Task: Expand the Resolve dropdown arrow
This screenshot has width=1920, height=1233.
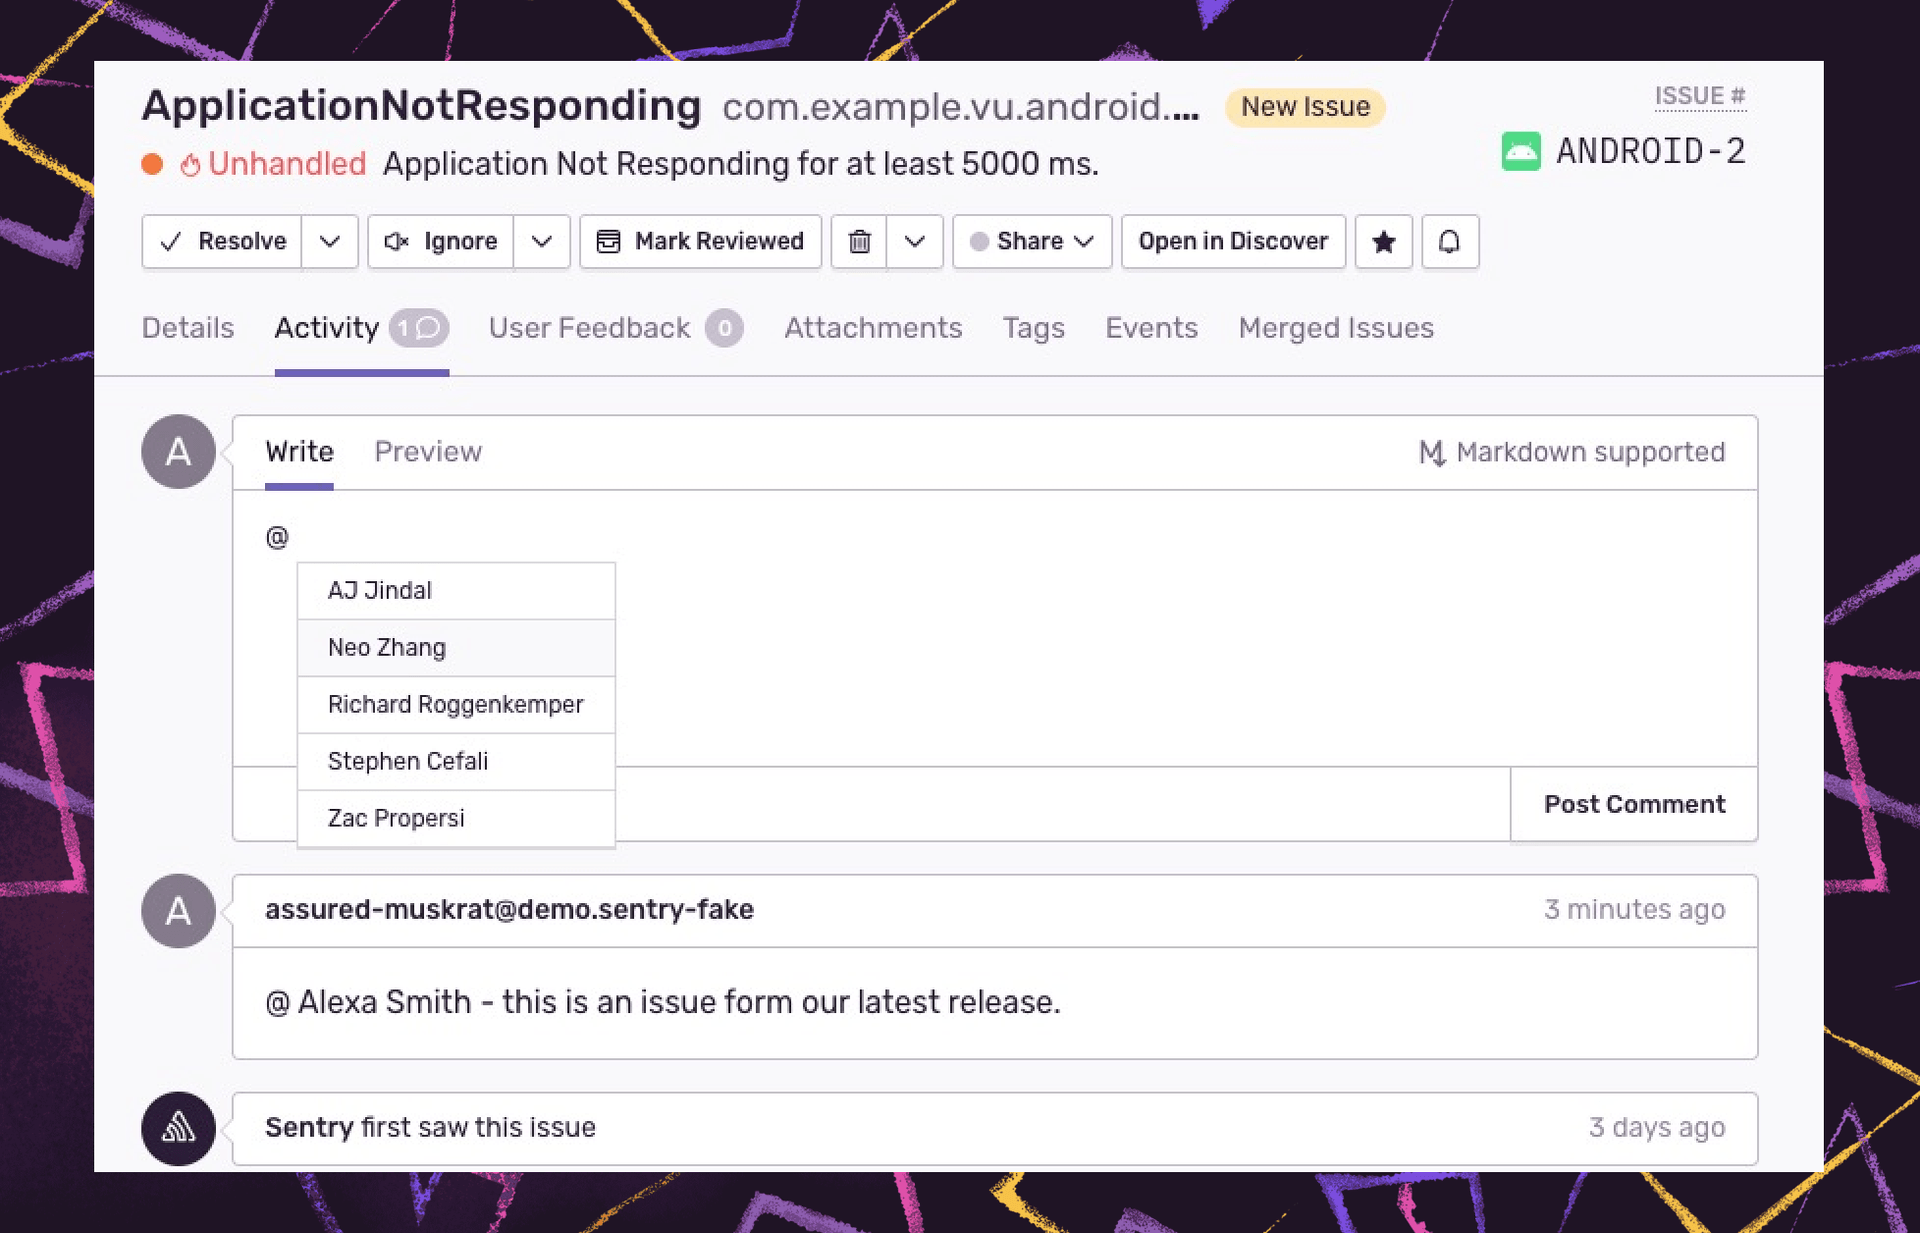Action: (x=330, y=241)
